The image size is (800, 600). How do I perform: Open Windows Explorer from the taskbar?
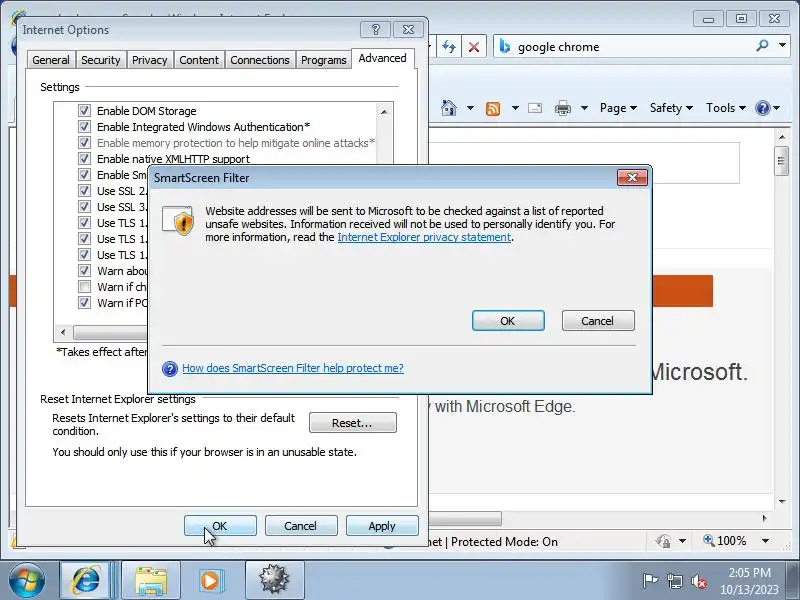tap(151, 580)
